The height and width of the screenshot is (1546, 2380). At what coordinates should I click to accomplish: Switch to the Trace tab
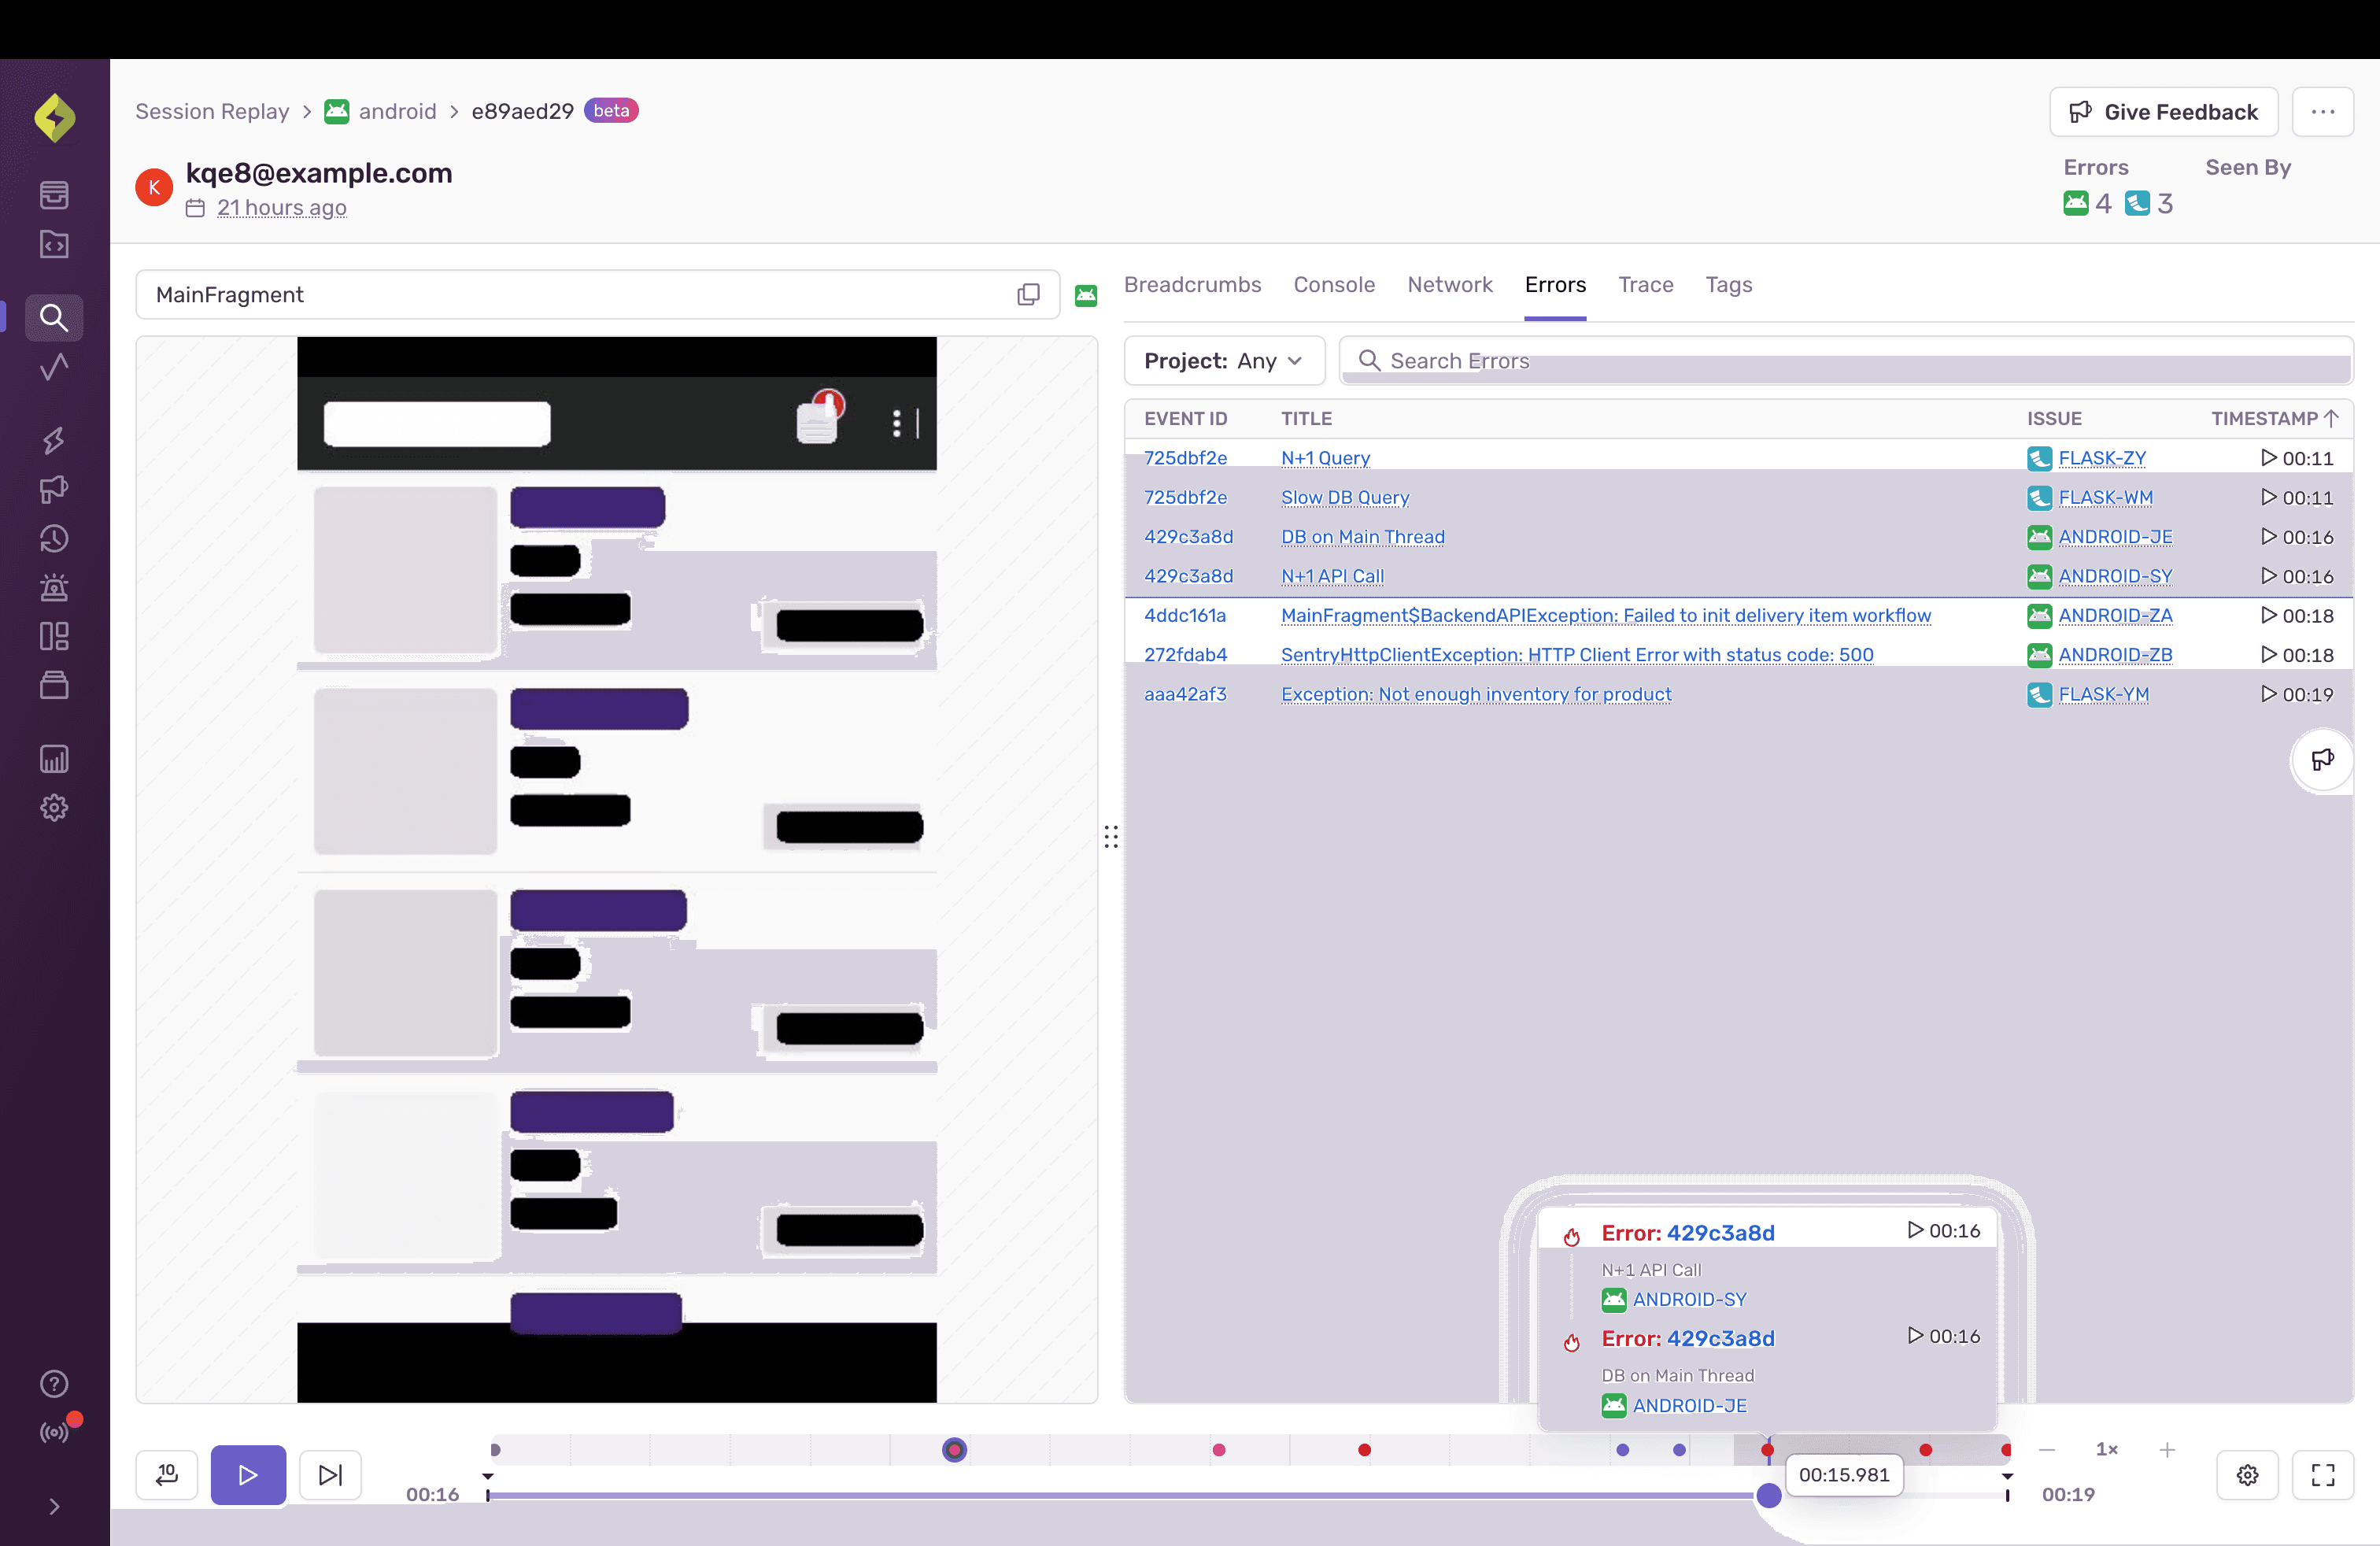[1645, 285]
